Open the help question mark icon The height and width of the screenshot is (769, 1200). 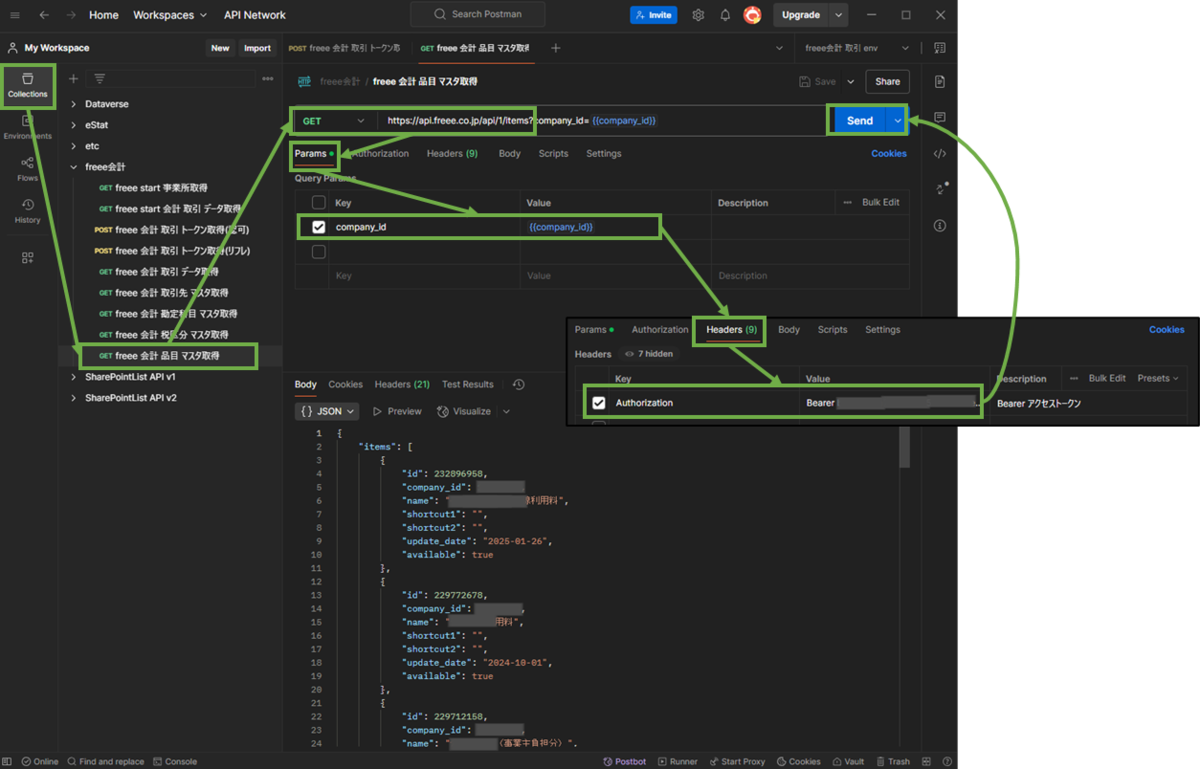(947, 761)
